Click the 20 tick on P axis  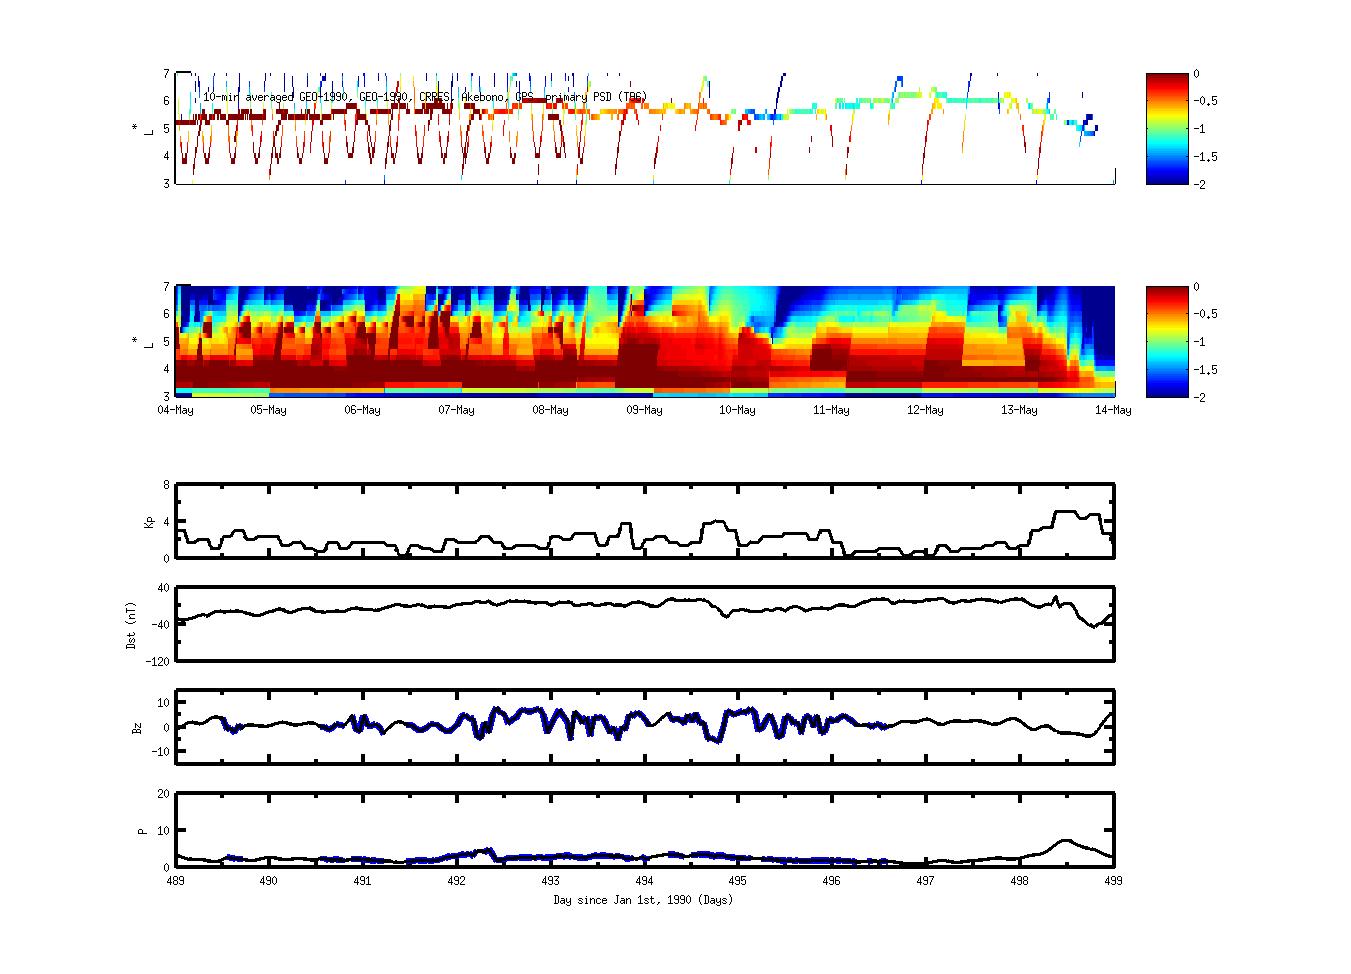163,793
